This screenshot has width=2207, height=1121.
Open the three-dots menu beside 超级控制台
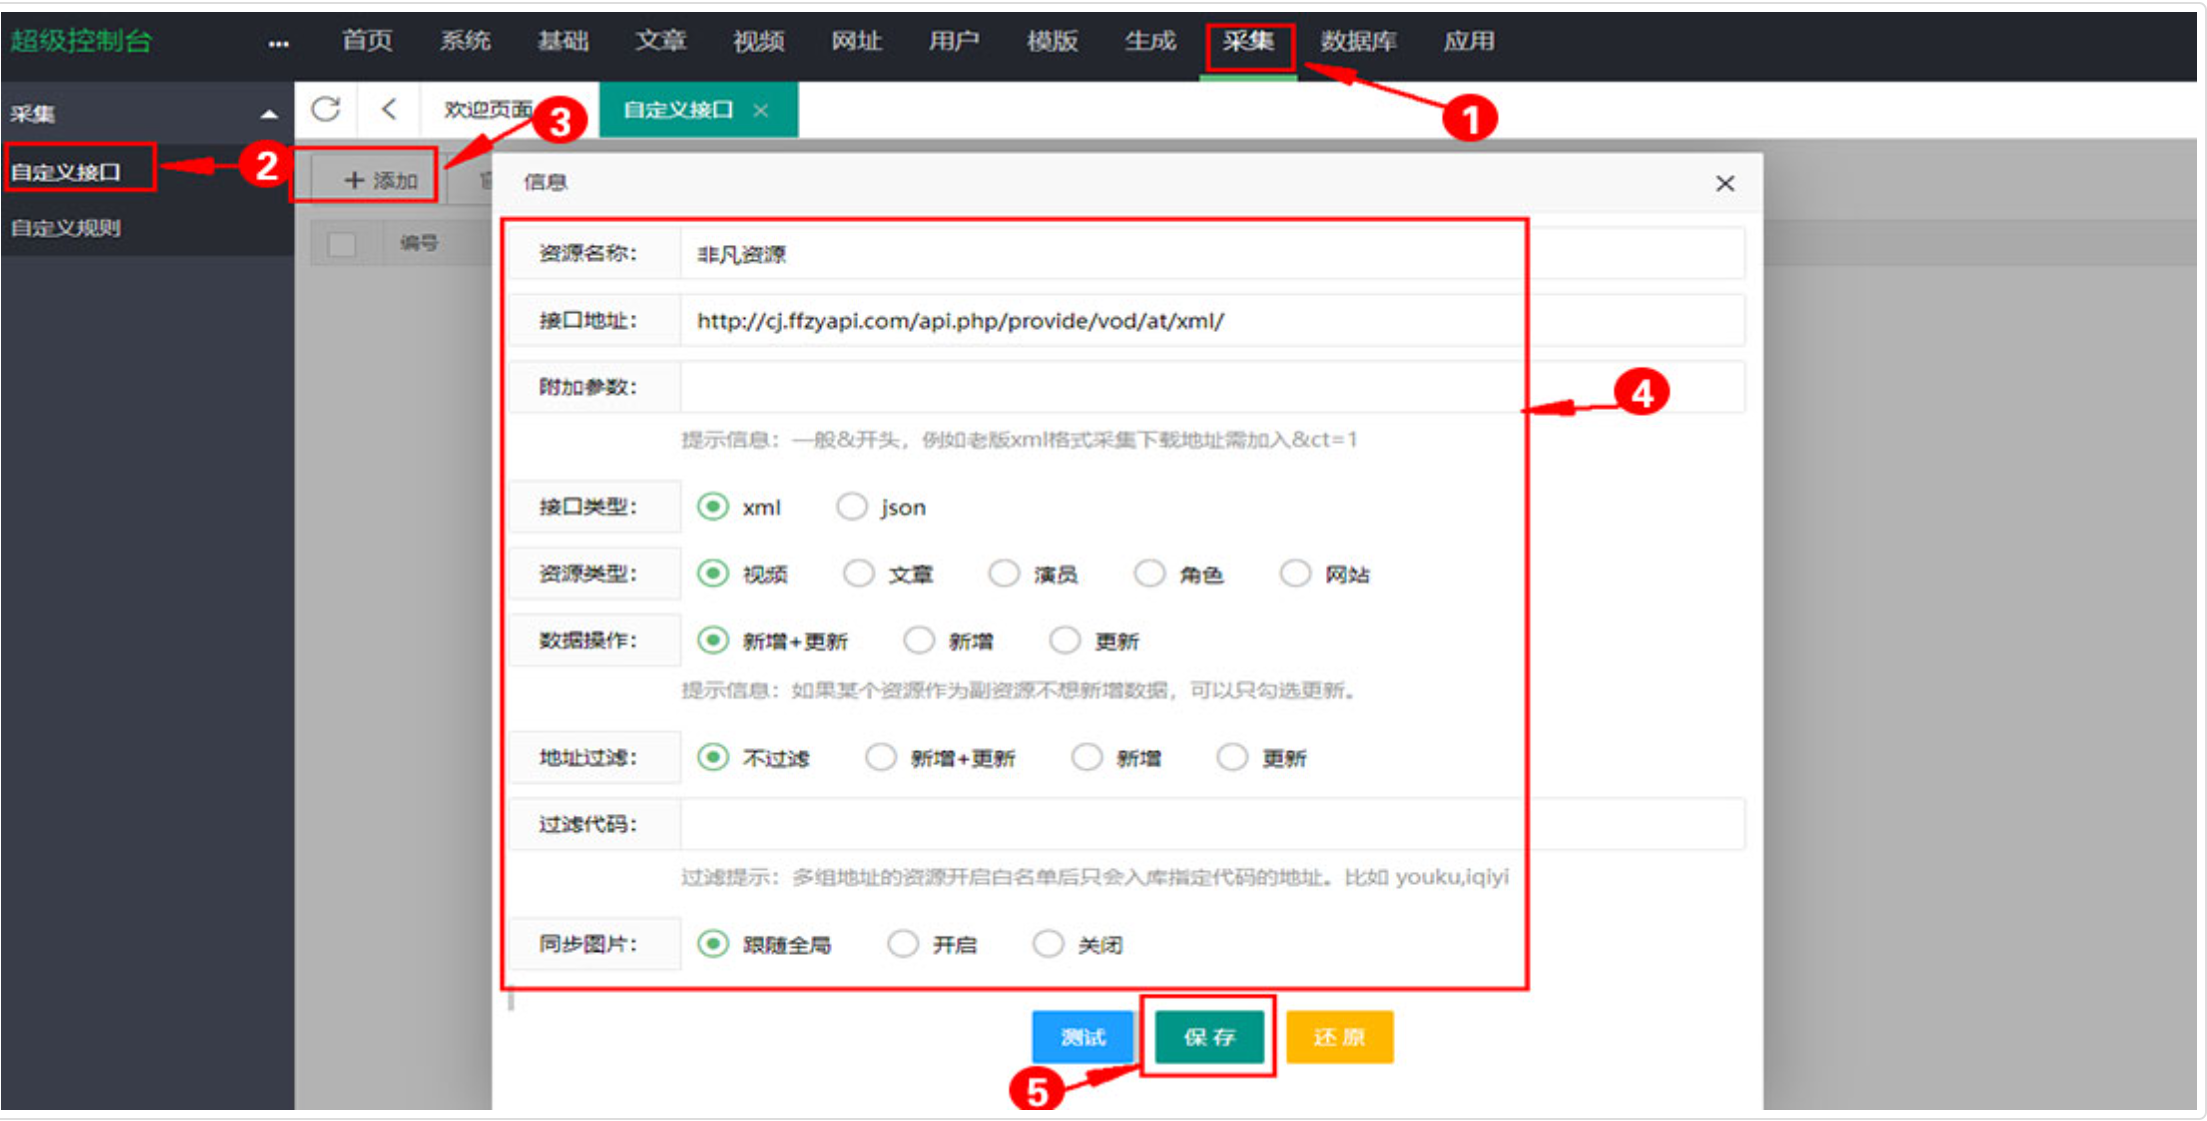279,43
